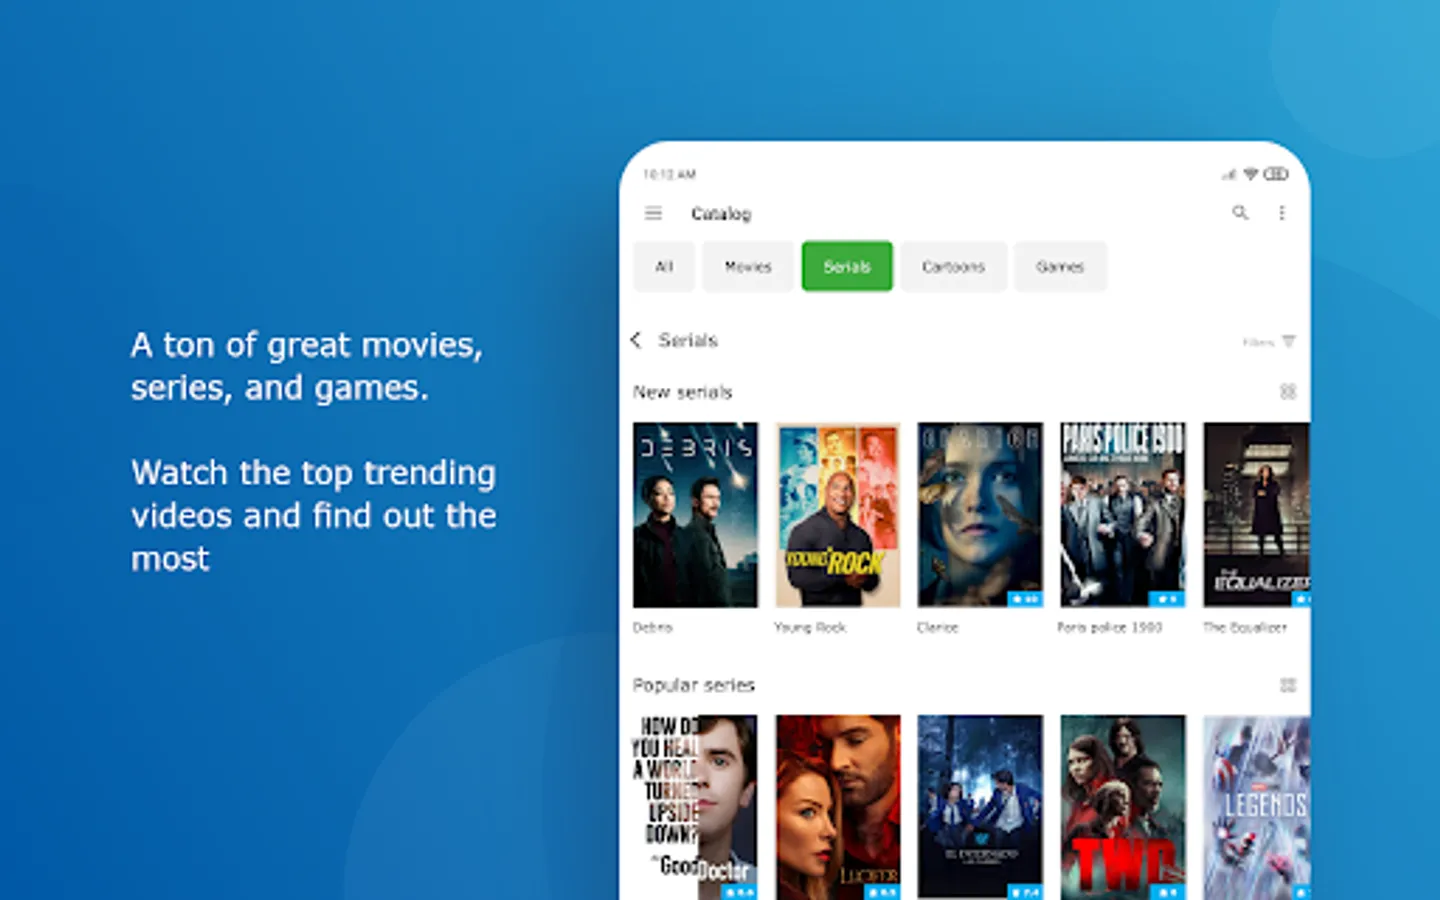This screenshot has height=900, width=1440.
Task: Click the 'Popular series' section heading
Action: [x=694, y=685]
